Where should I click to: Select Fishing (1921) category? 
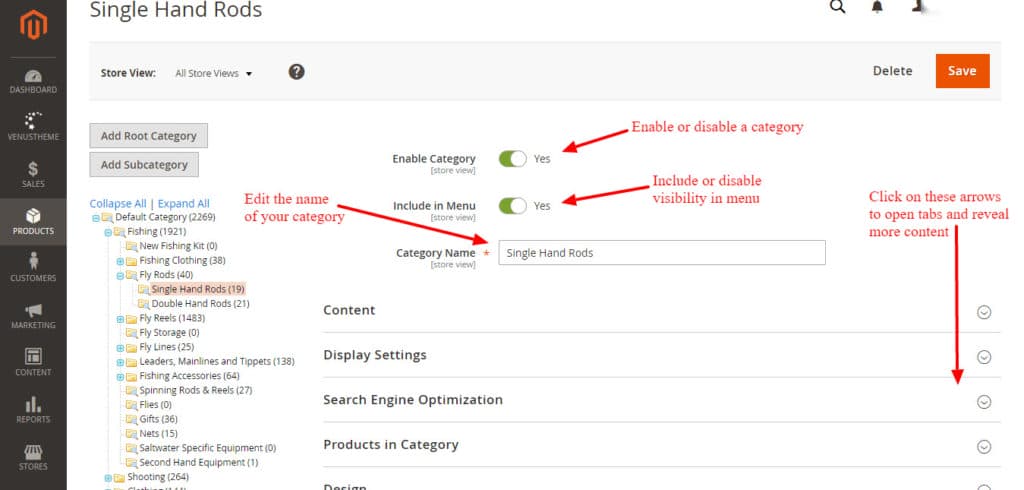coord(156,231)
